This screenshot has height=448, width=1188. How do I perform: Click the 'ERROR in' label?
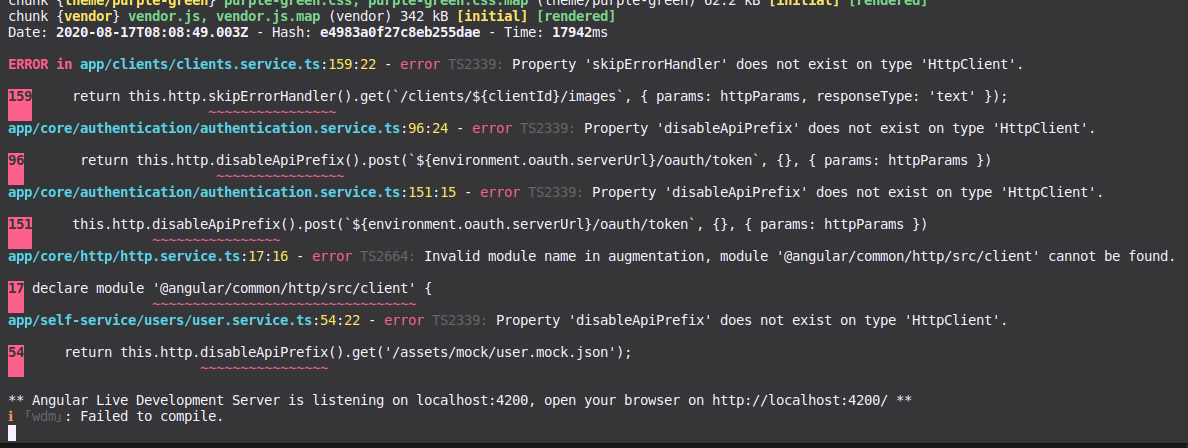pyautogui.click(x=40, y=64)
